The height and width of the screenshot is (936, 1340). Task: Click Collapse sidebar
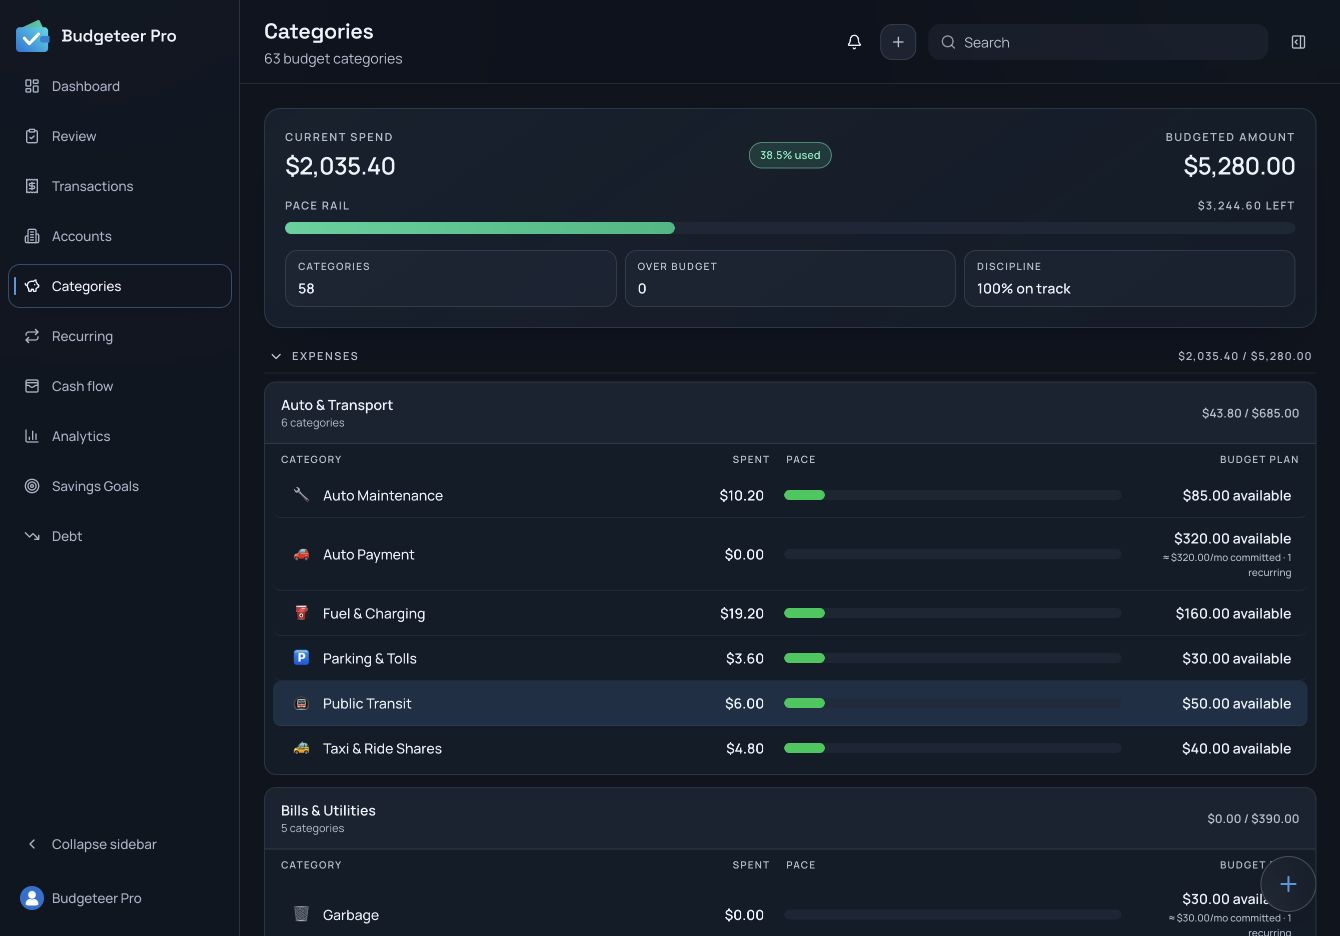tap(120, 844)
